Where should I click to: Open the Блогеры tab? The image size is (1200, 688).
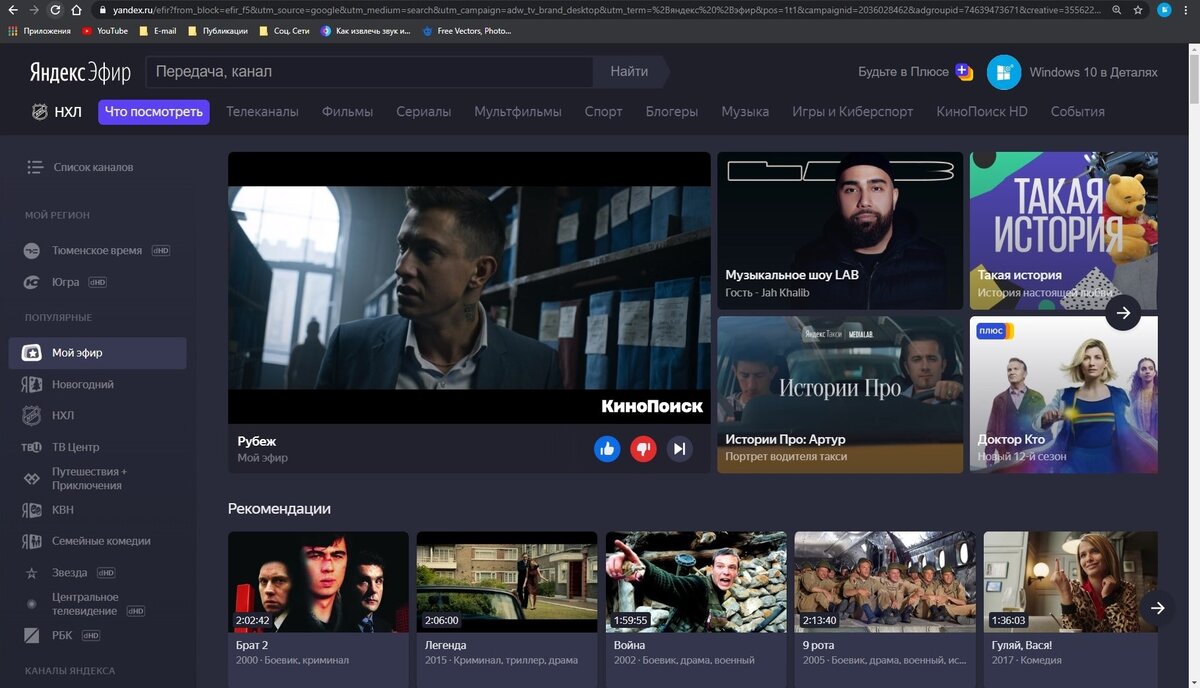(x=672, y=112)
